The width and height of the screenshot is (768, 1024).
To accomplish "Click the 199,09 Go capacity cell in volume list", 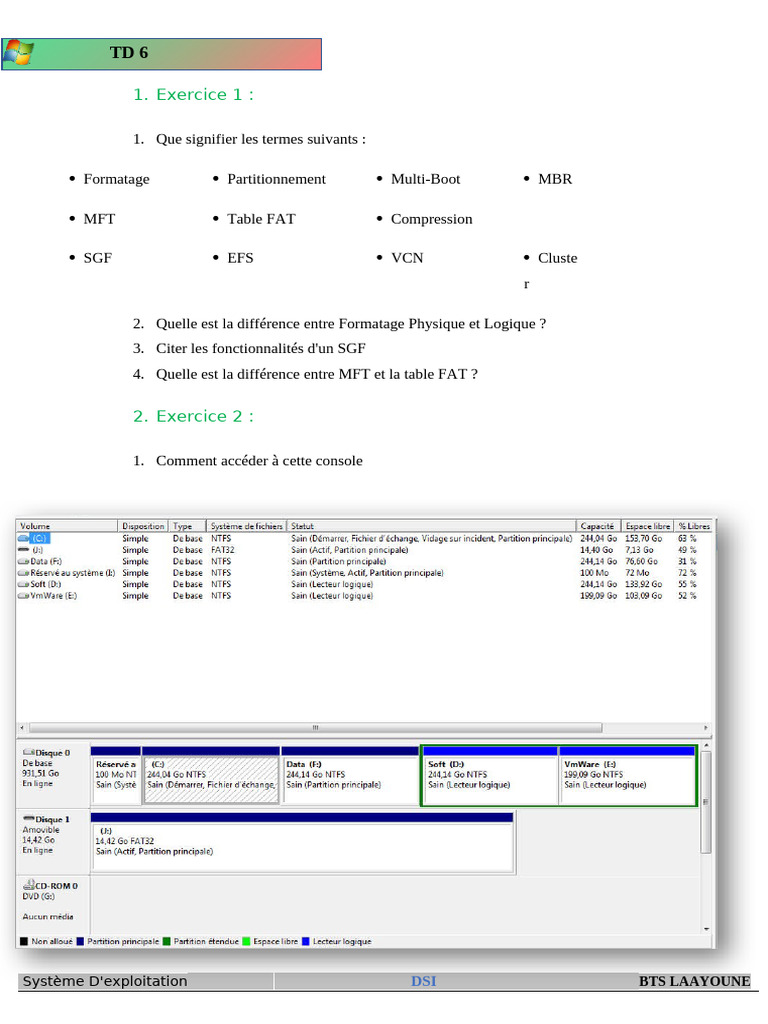I will [x=598, y=596].
